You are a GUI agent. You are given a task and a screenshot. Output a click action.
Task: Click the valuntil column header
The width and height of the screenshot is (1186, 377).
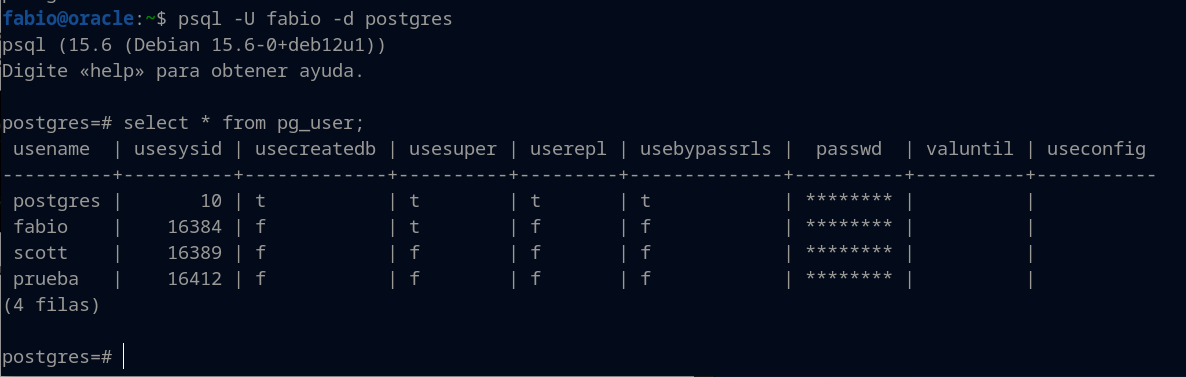(970, 149)
